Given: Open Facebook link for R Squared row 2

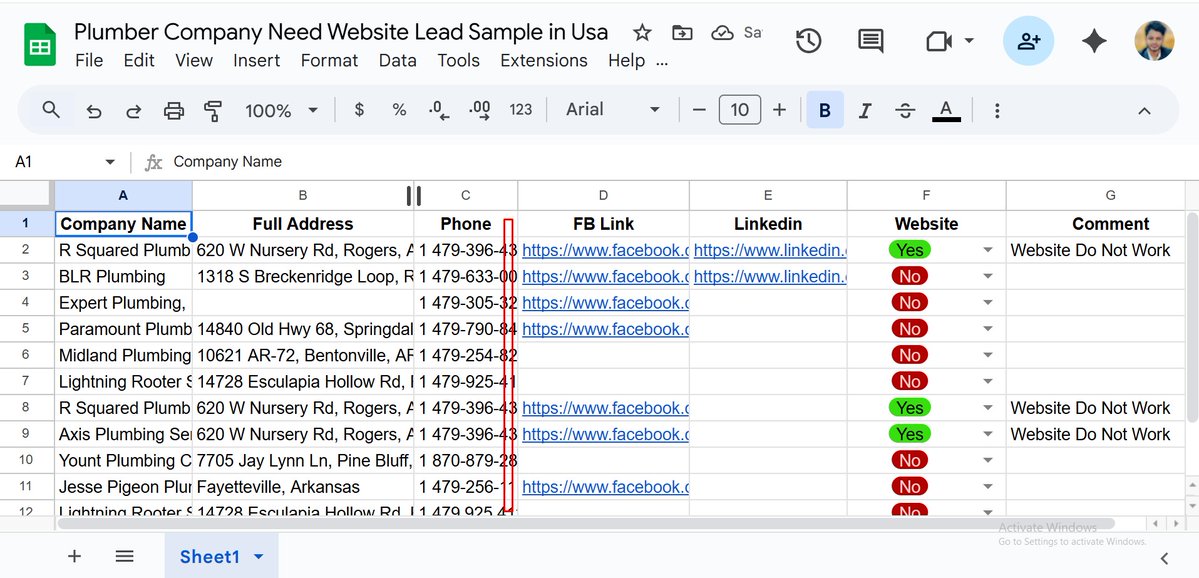Looking at the screenshot, I should 606,250.
